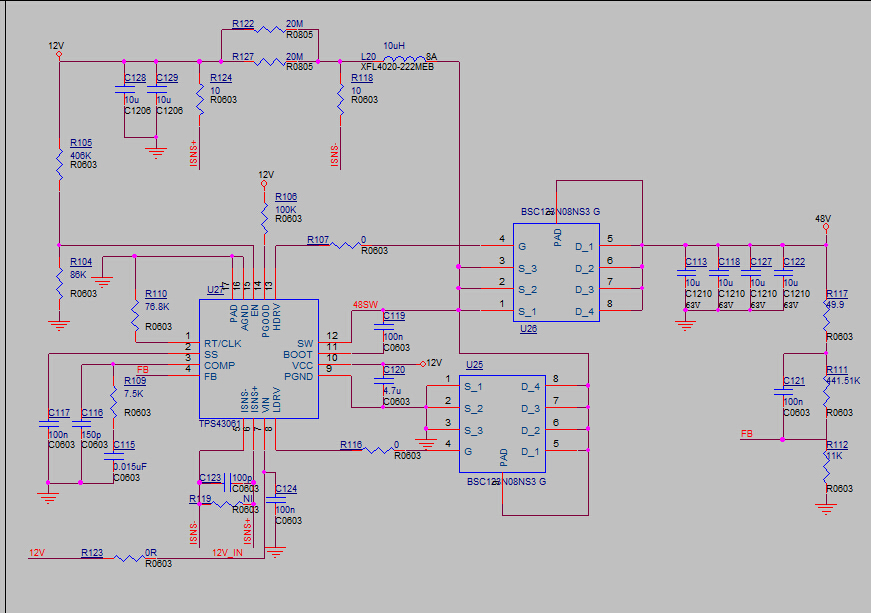
Task: Click the 48SW net label
Action: [x=365, y=305]
